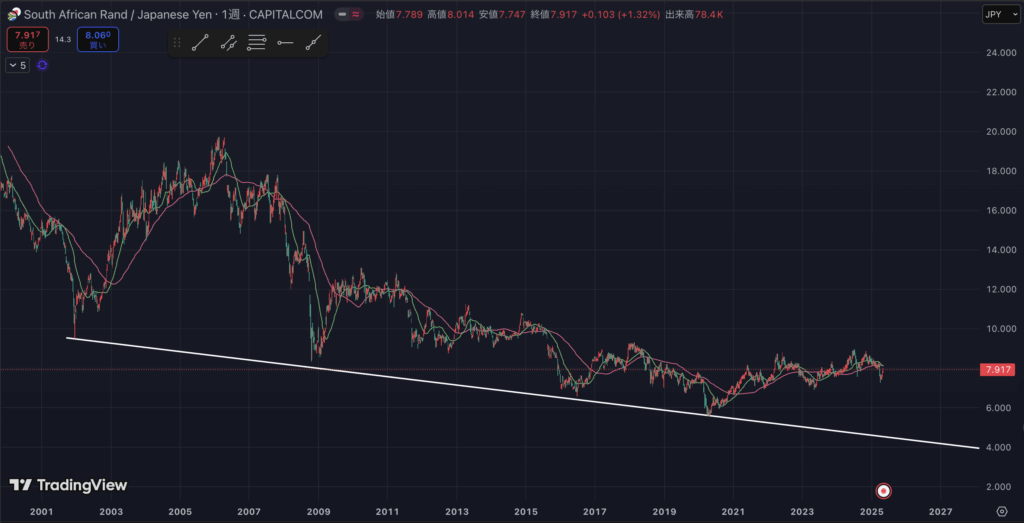This screenshot has width=1024, height=523.
Task: Click the 2027 time axis label
Action: click(940, 510)
